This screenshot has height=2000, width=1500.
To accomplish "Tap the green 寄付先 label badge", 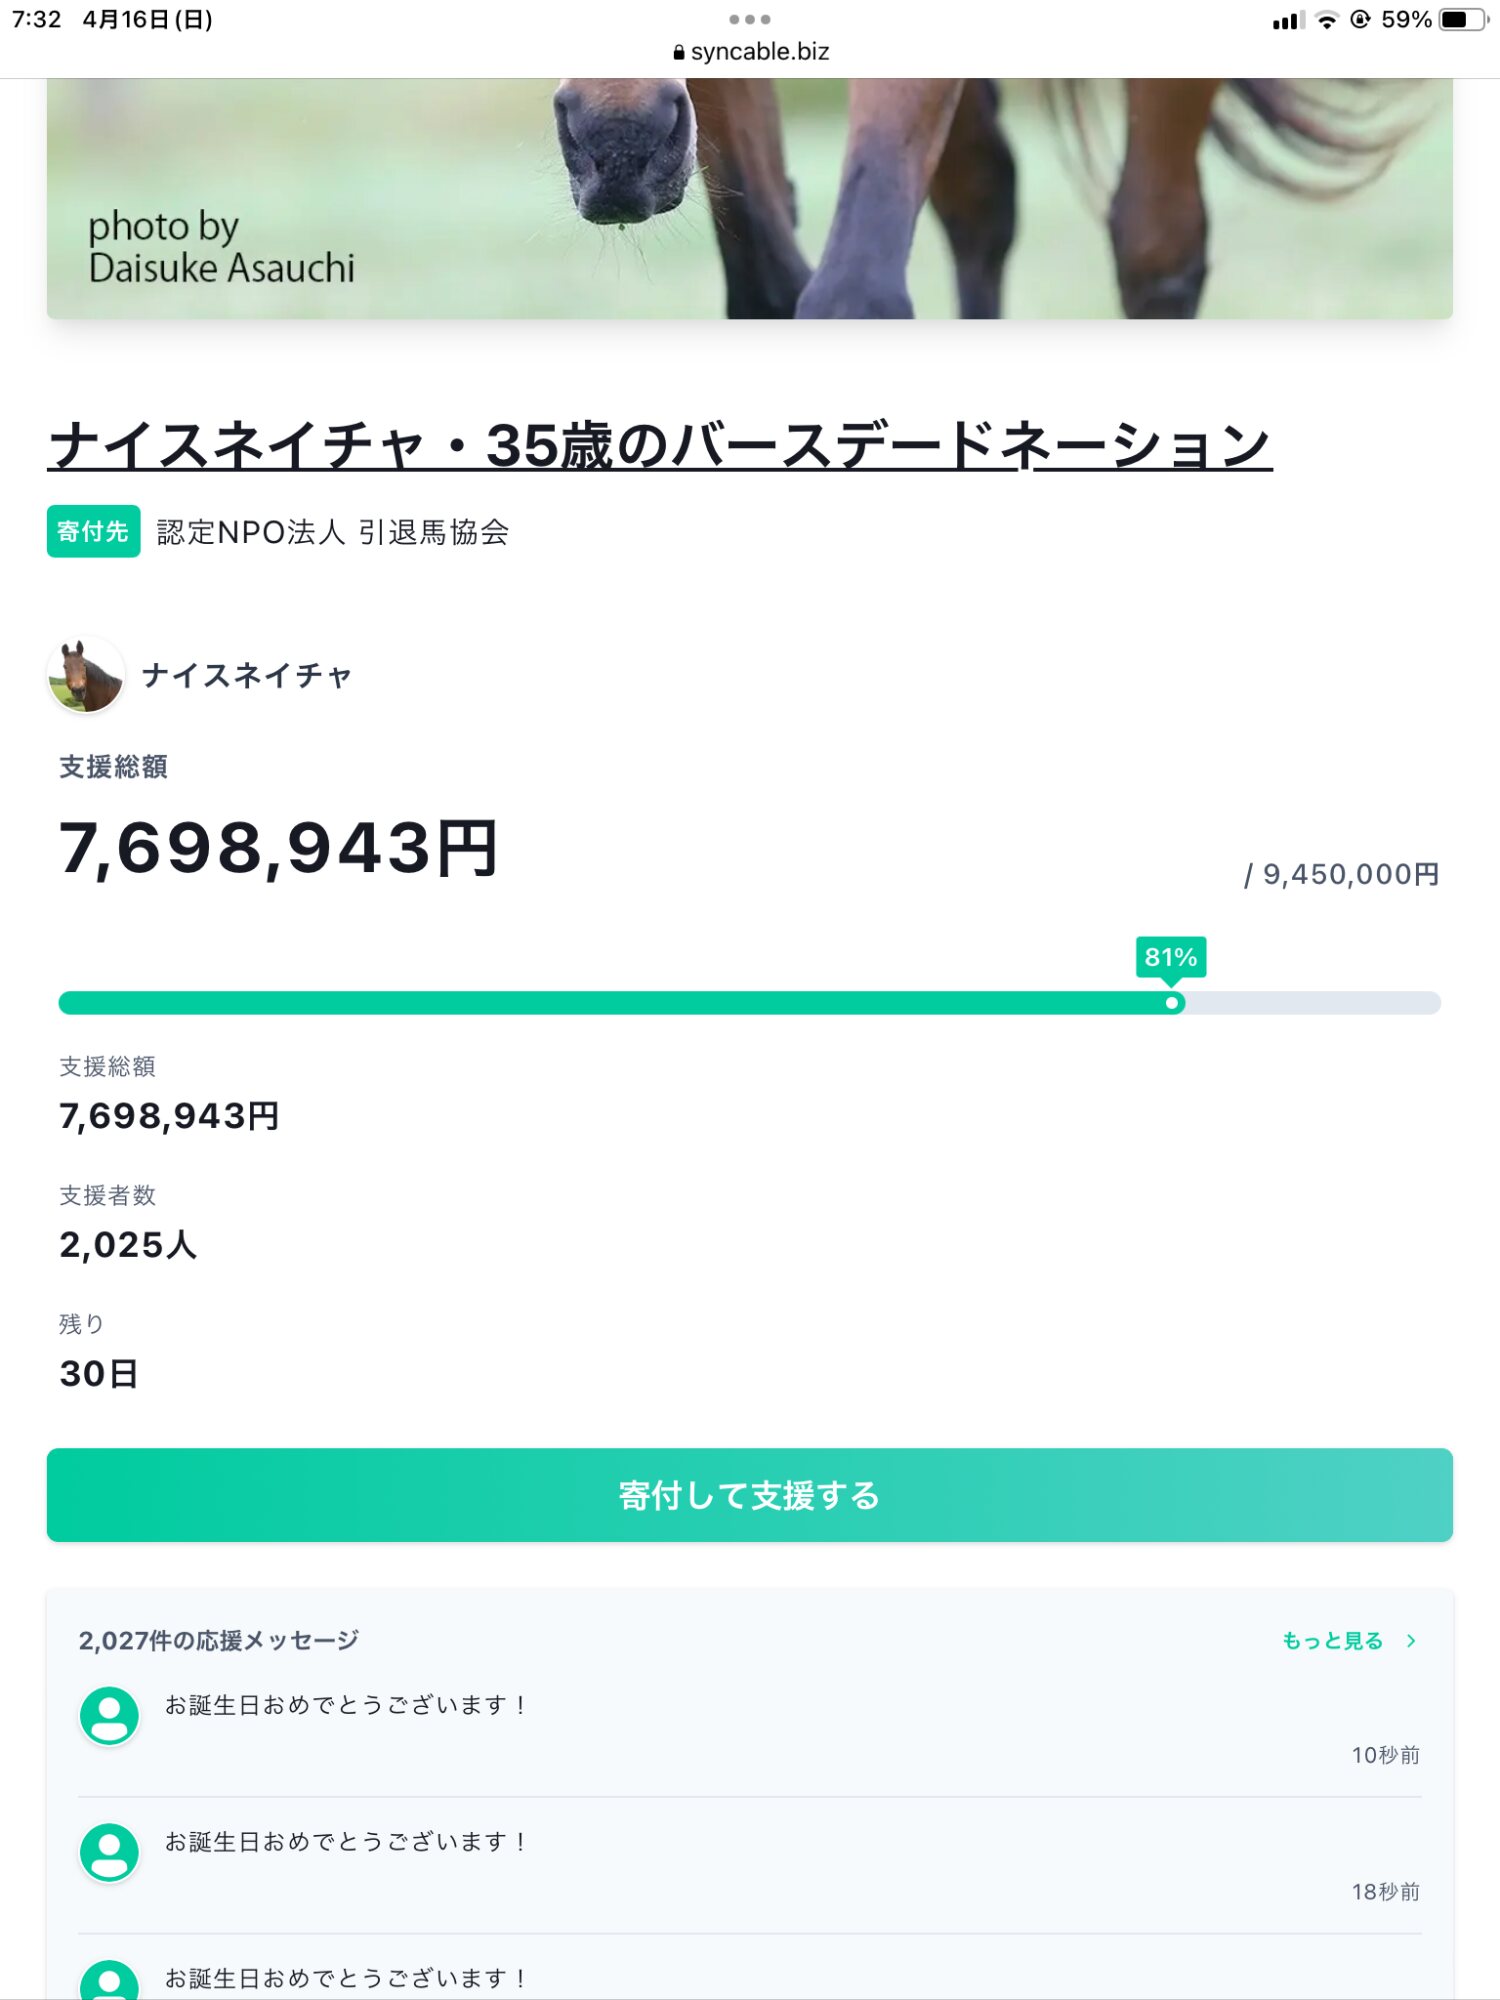I will pyautogui.click(x=93, y=532).
